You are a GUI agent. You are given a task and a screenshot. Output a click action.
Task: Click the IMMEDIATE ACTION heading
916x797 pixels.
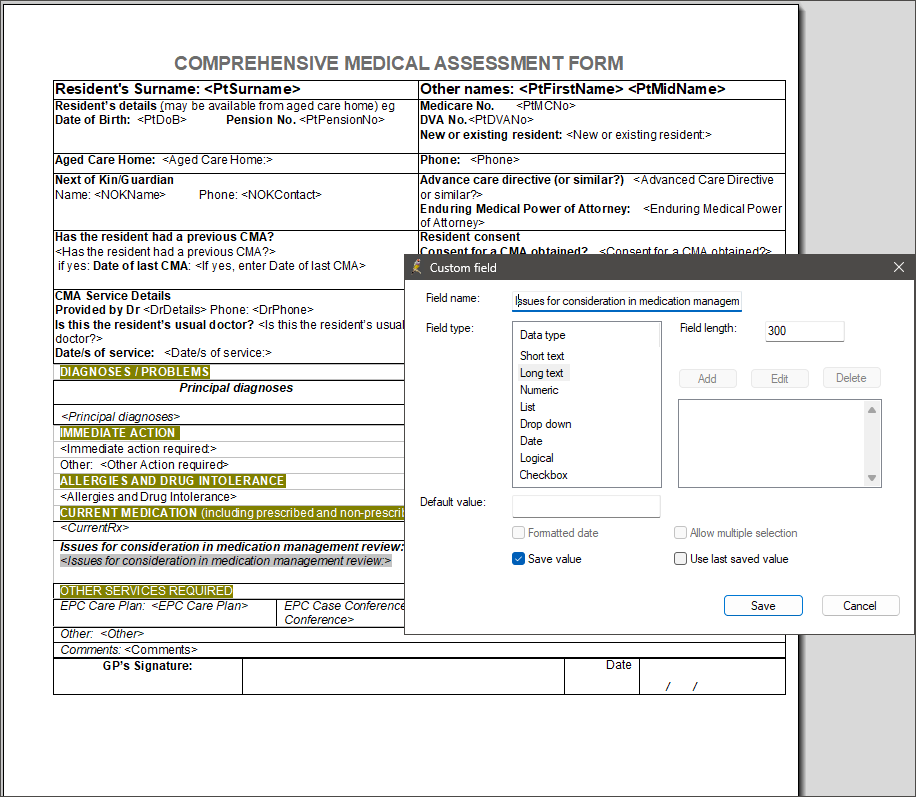119,432
